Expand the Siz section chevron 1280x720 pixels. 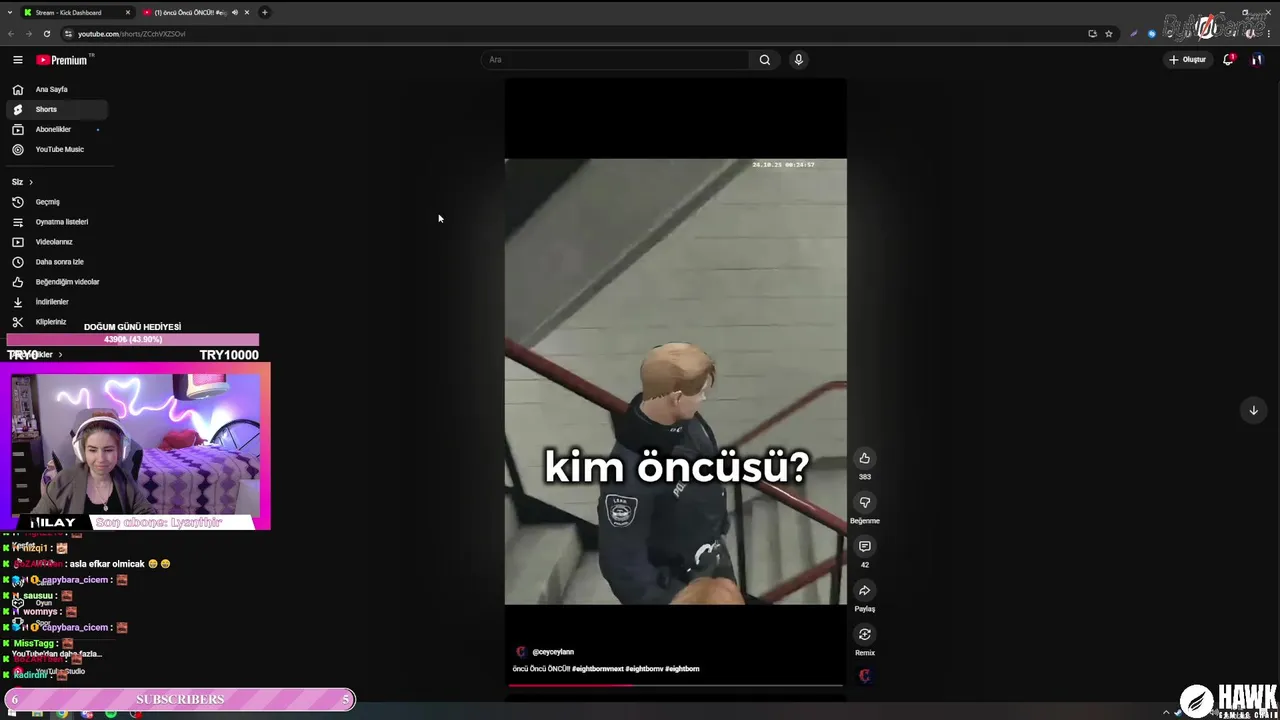31,182
